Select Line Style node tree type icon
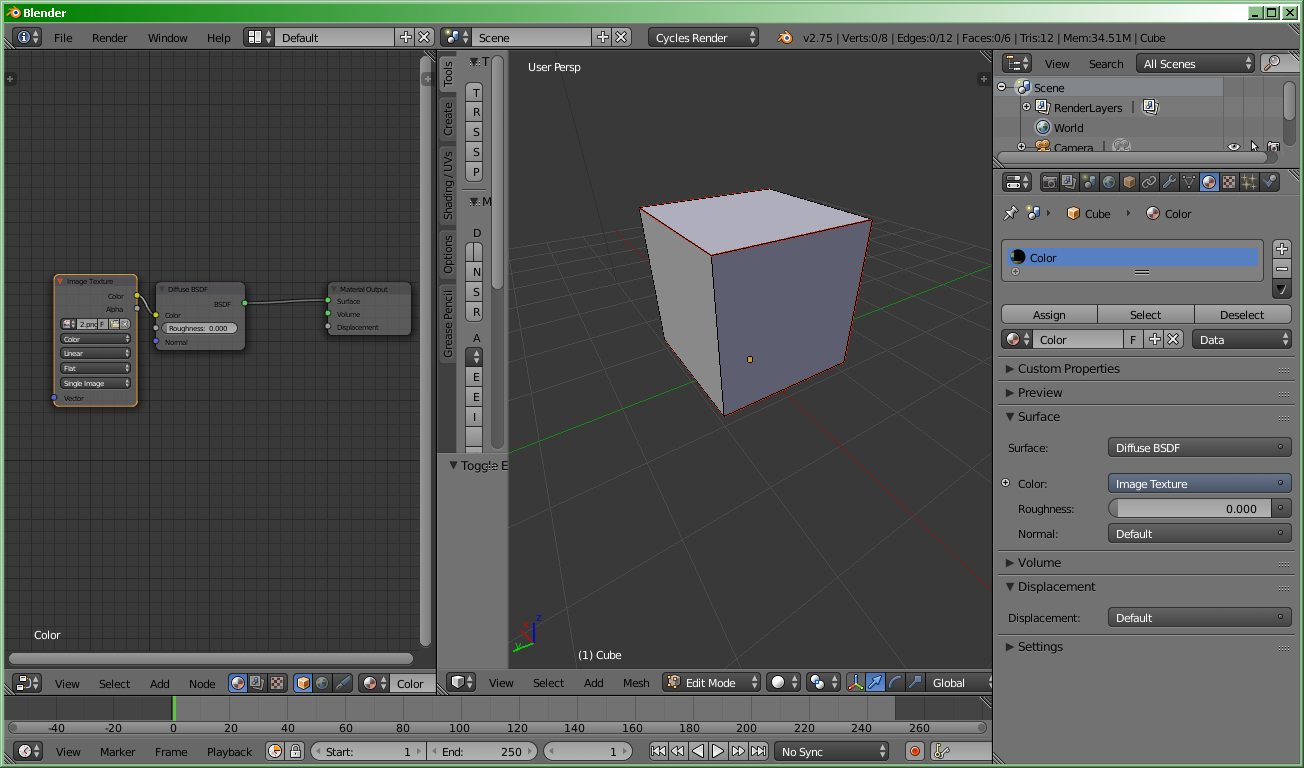Viewport: 1304px width, 768px height. click(342, 683)
